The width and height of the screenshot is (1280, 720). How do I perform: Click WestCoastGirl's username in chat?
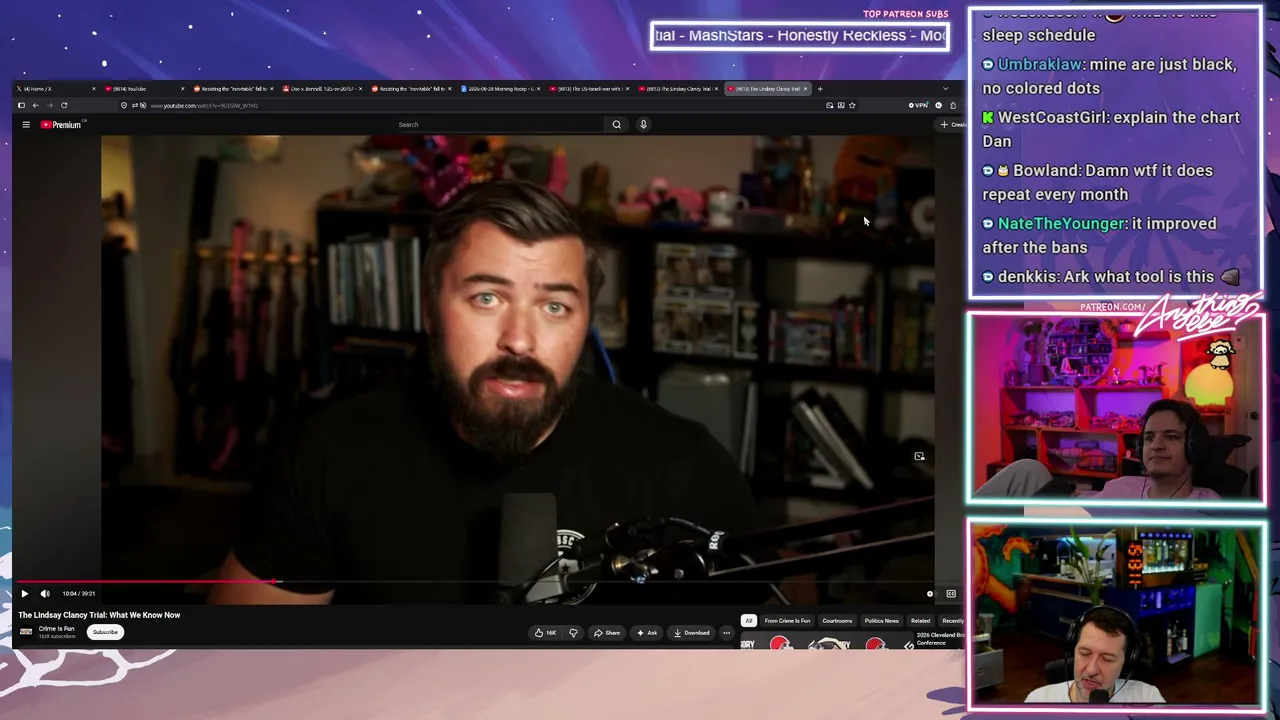coord(1051,117)
